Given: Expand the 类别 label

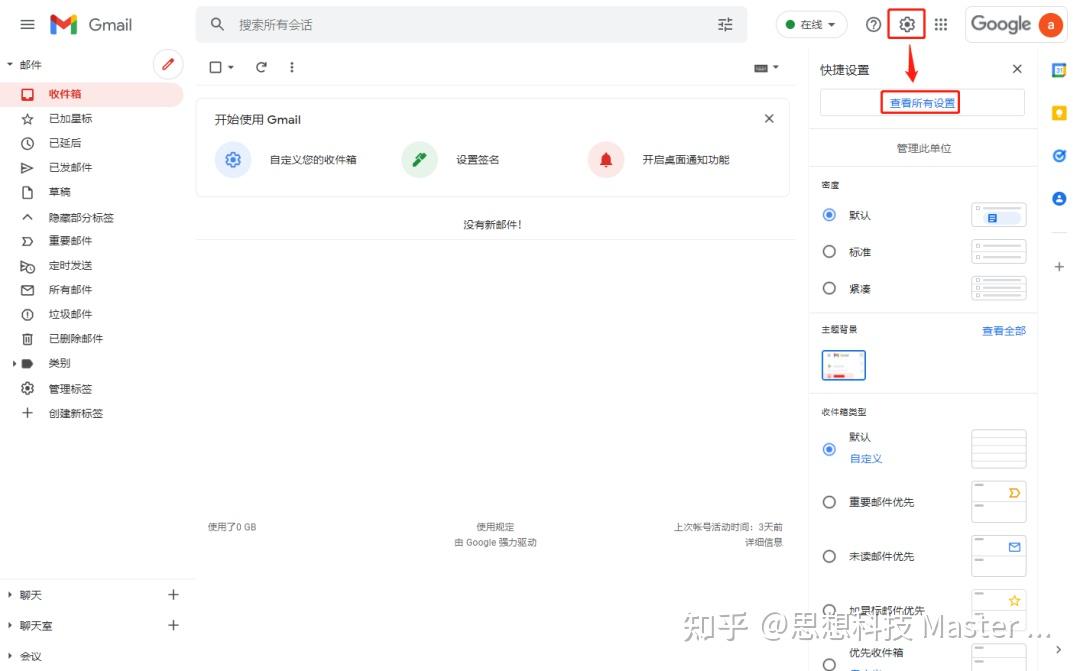Looking at the screenshot, I should point(14,363).
